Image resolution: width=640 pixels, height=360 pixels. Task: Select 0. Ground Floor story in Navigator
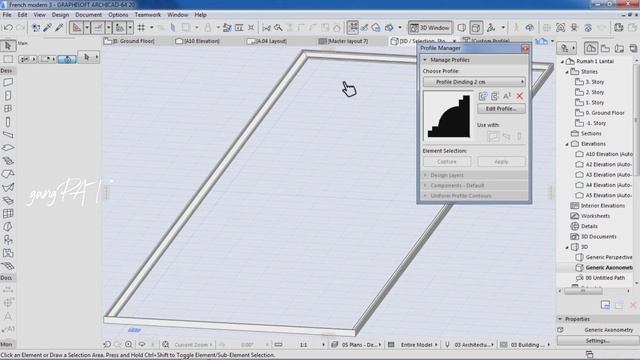(x=600, y=113)
